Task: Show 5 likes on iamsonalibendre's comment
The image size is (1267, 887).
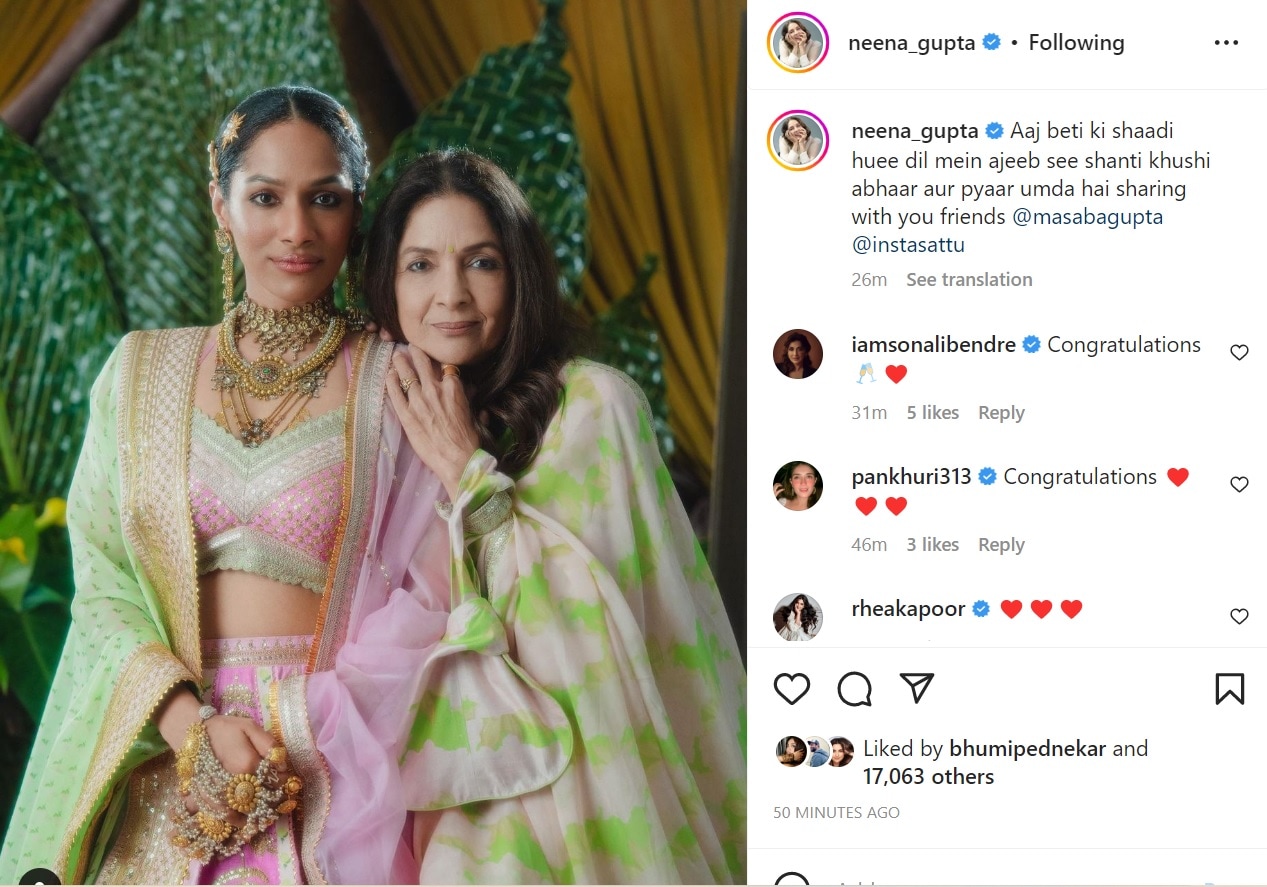Action: tap(933, 413)
